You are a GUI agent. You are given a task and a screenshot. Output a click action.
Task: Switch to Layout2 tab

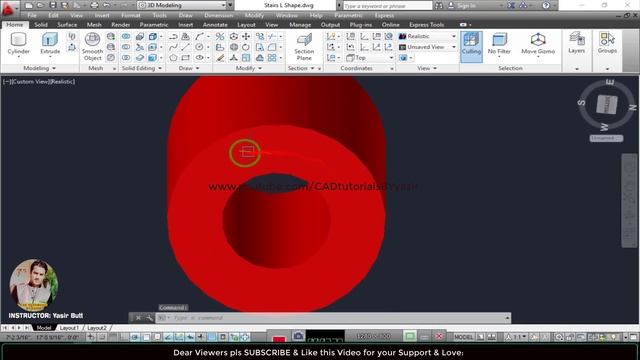[97, 328]
